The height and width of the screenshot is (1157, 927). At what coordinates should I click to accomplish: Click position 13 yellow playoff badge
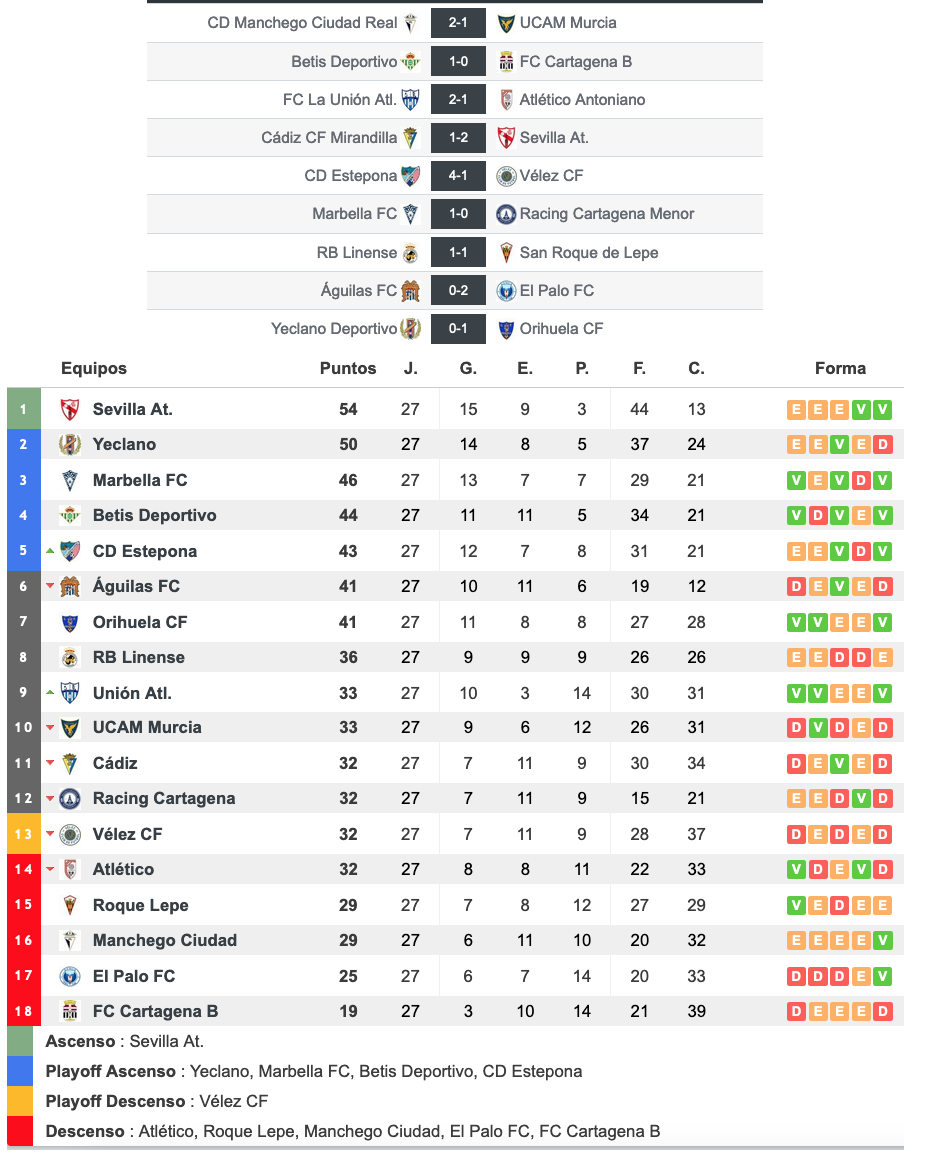[x=24, y=834]
